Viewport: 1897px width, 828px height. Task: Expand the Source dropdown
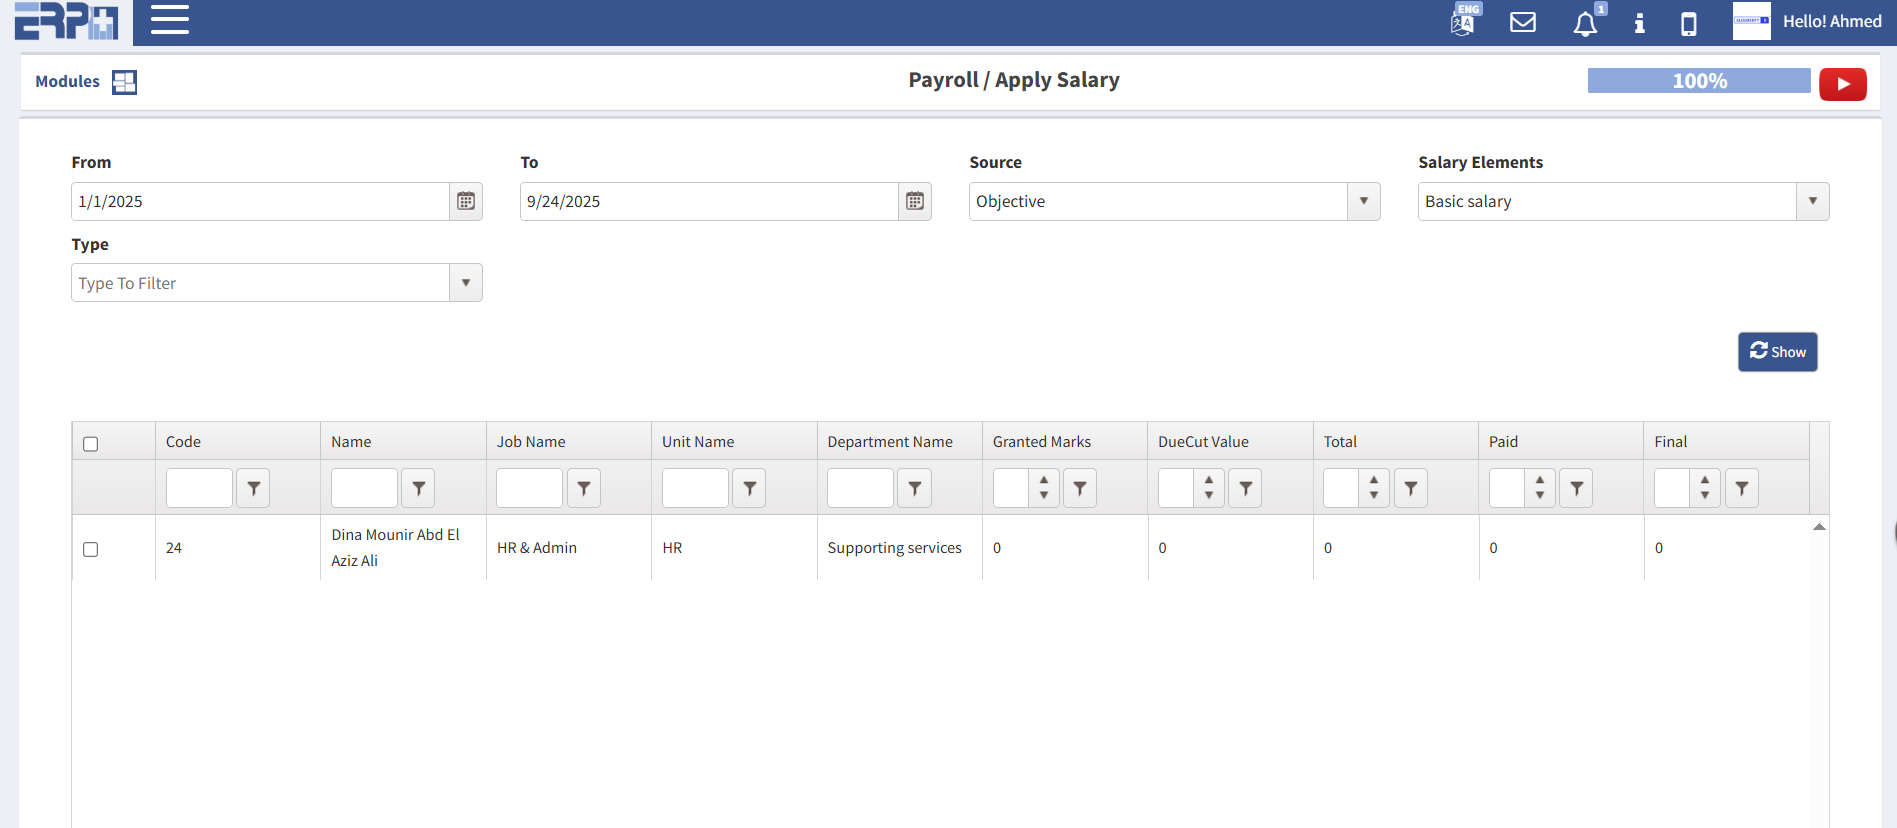click(1363, 202)
